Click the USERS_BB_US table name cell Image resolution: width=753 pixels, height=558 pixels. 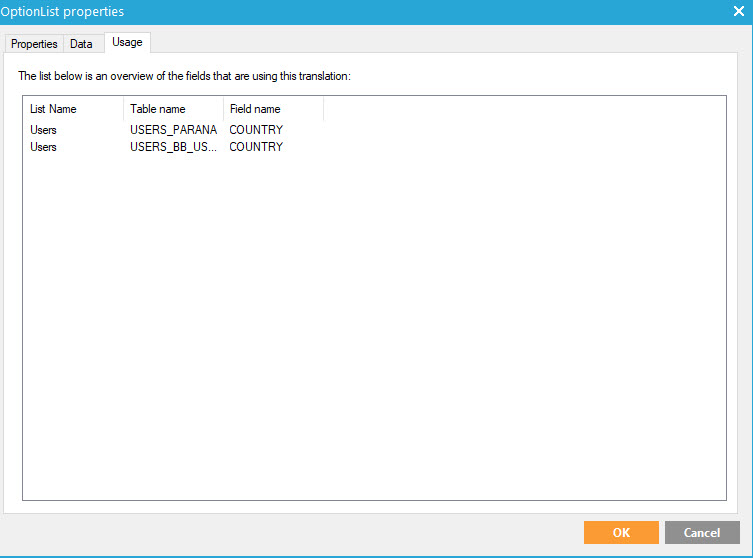[x=173, y=147]
